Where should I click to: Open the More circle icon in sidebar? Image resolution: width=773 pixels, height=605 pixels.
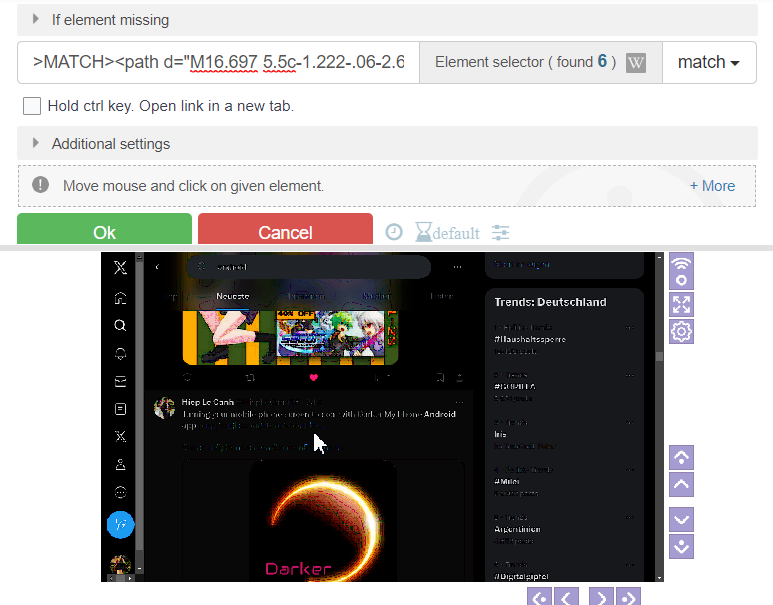point(120,492)
